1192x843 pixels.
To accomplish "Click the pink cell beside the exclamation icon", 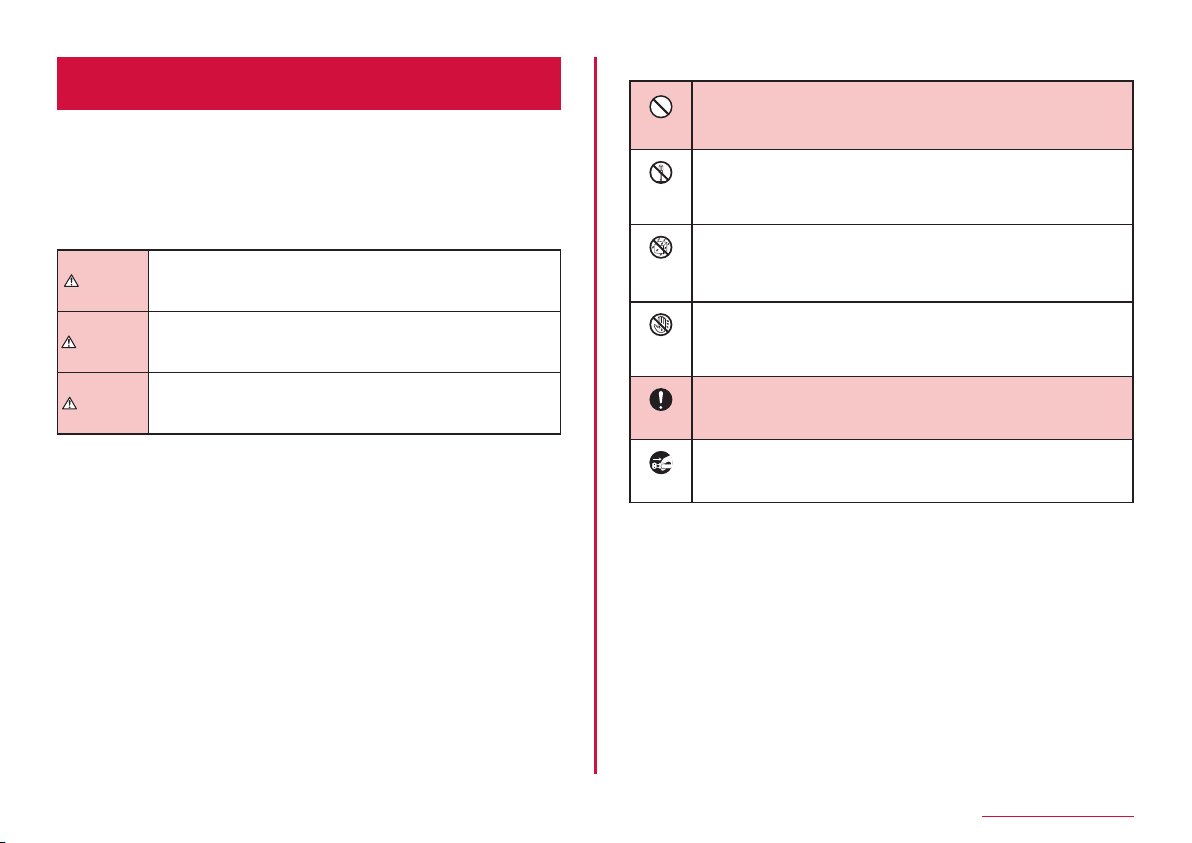I will coord(911,408).
